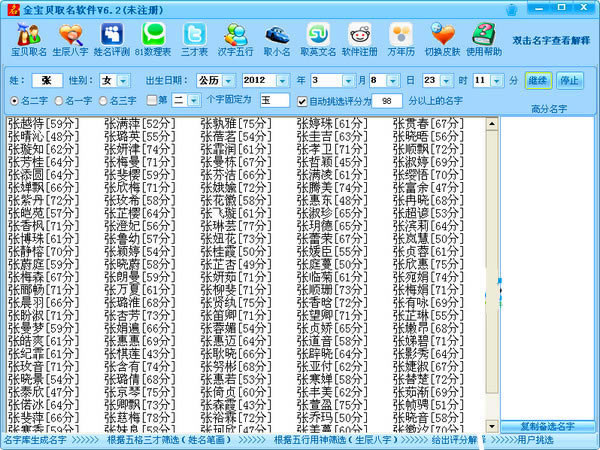Launch the 姓名评测 name evaluation icon
The image size is (600, 450).
[x=112, y=40]
